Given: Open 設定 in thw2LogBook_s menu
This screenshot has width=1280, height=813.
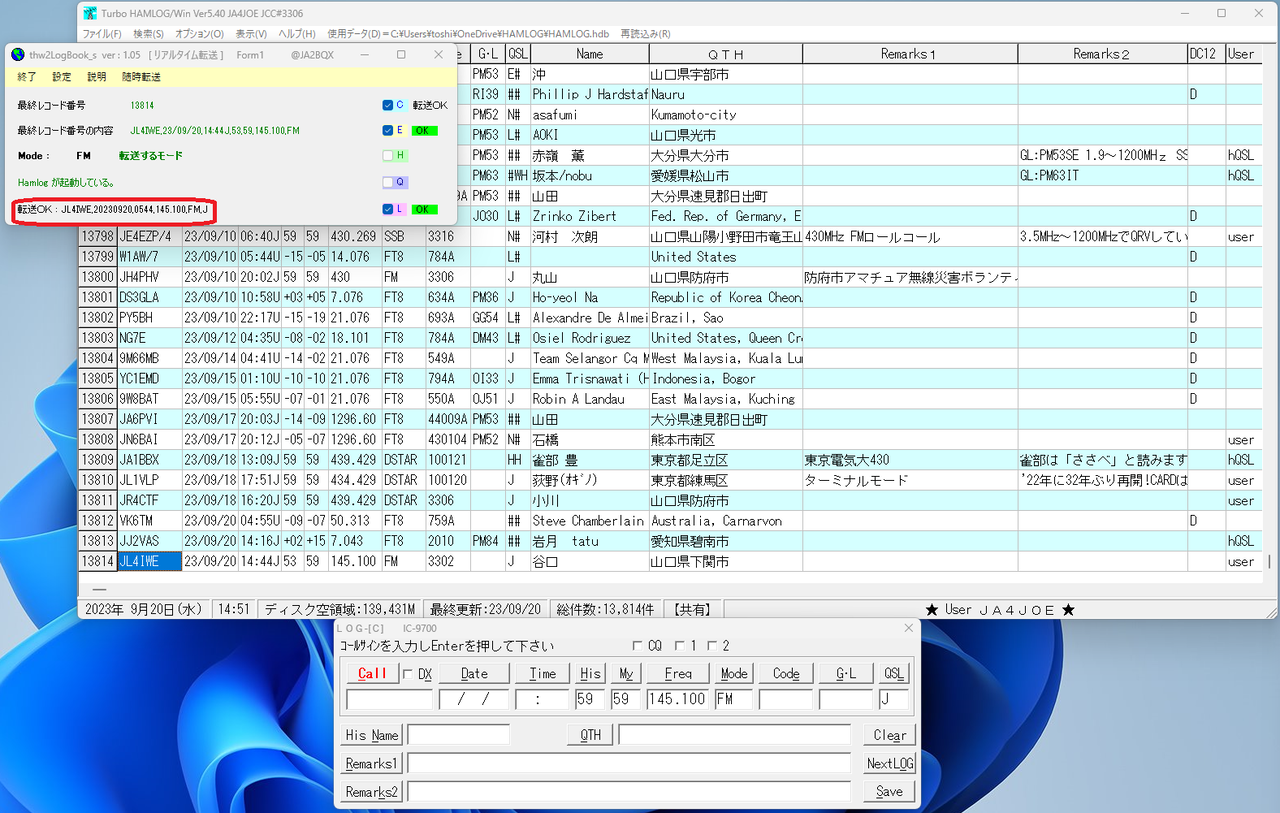Looking at the screenshot, I should tap(62, 77).
